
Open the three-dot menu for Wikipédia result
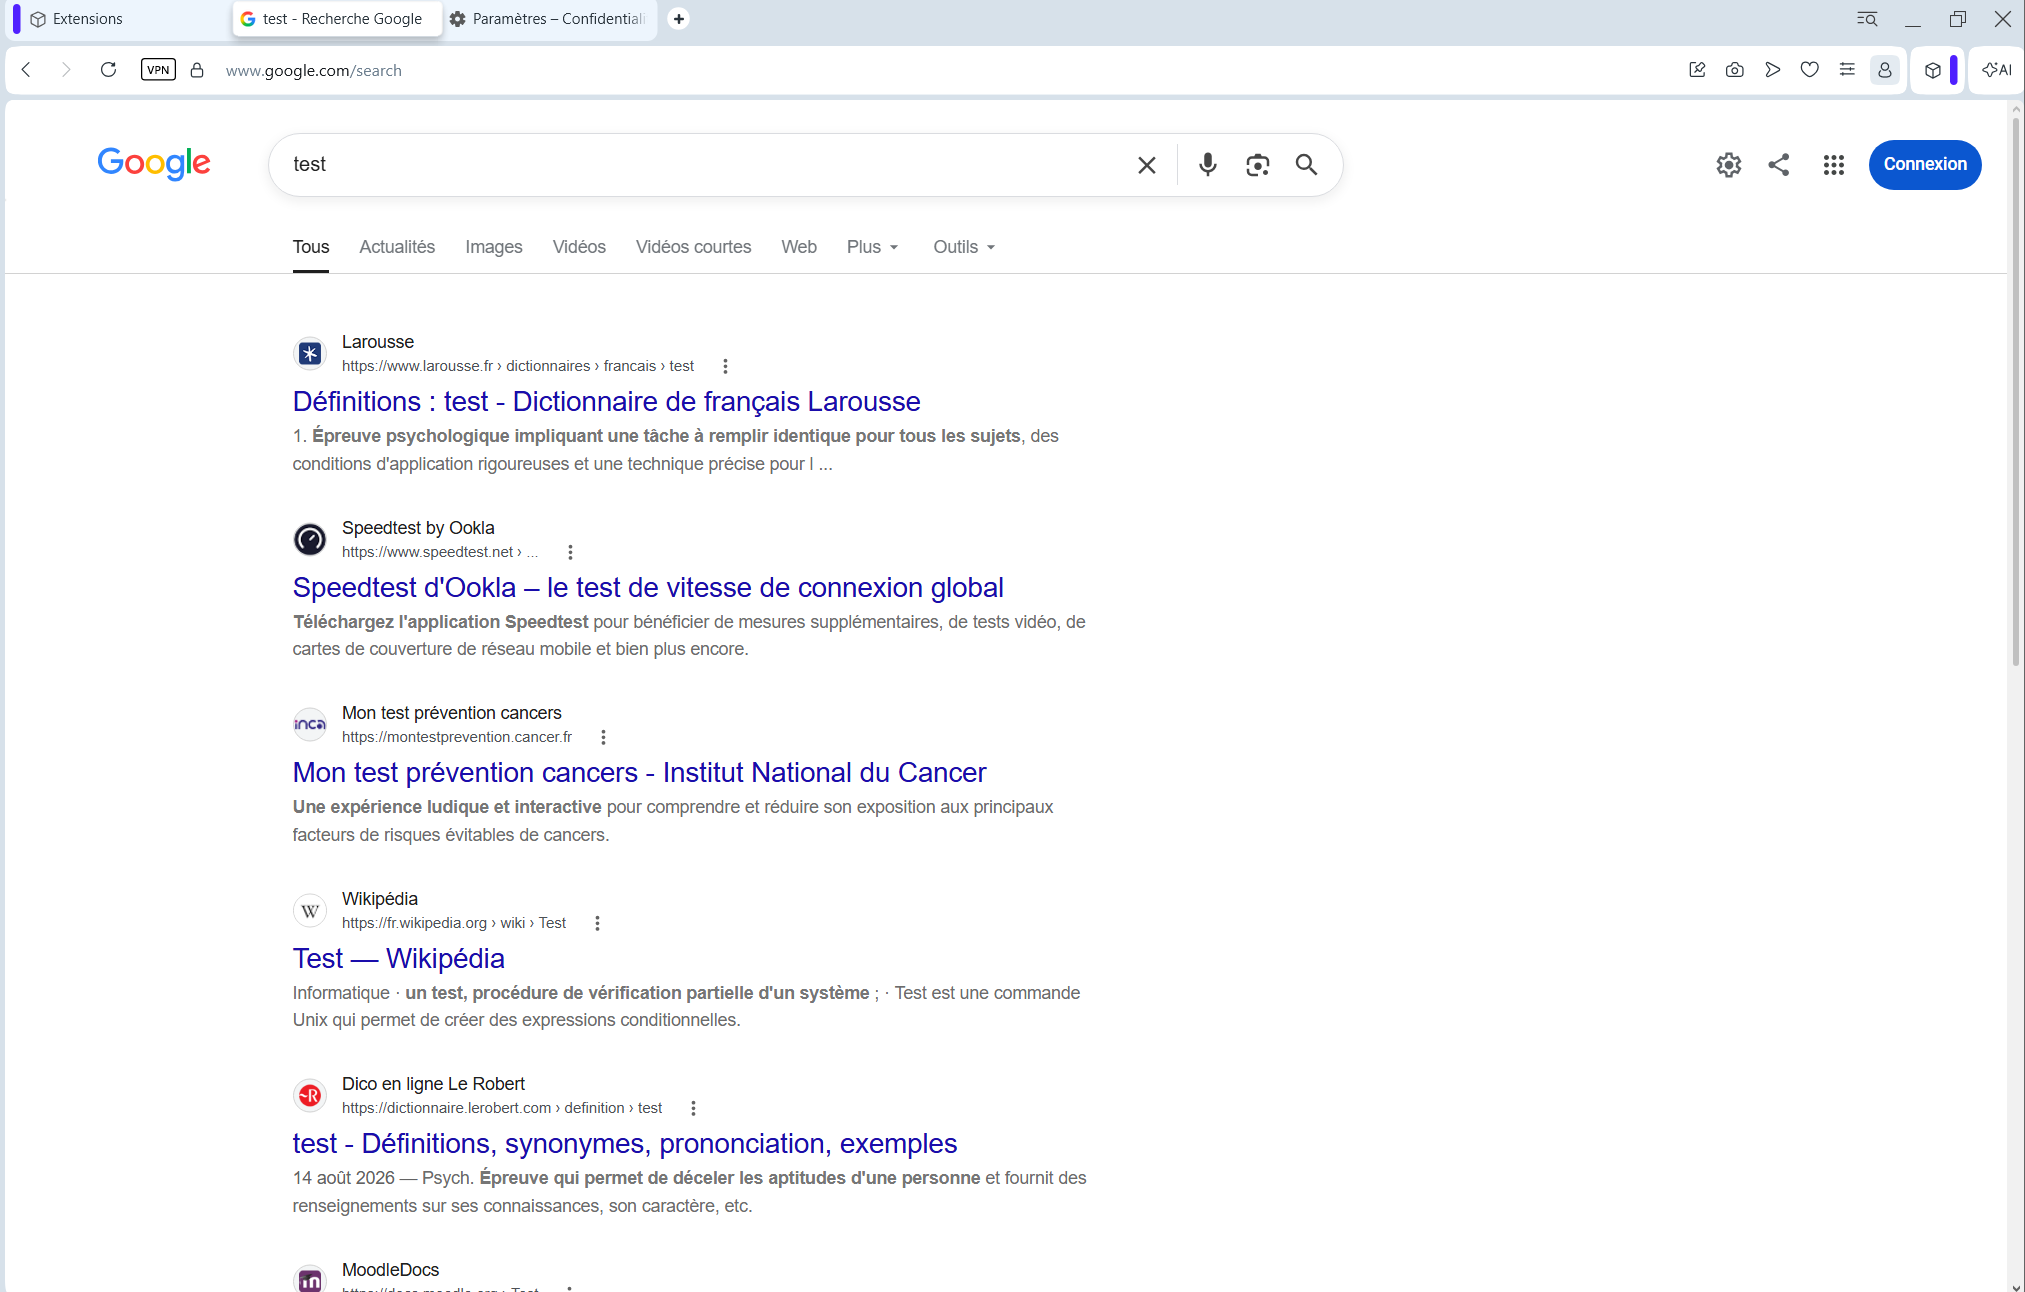tap(597, 923)
